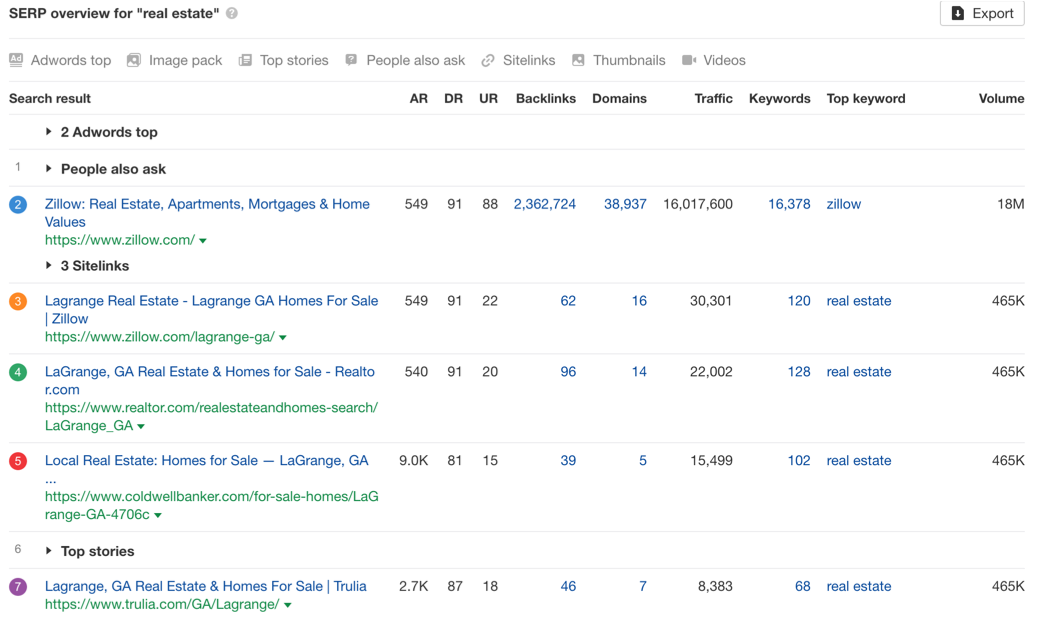The image size is (1041, 619).
Task: Click the 62 backlinks value
Action: [x=568, y=302]
